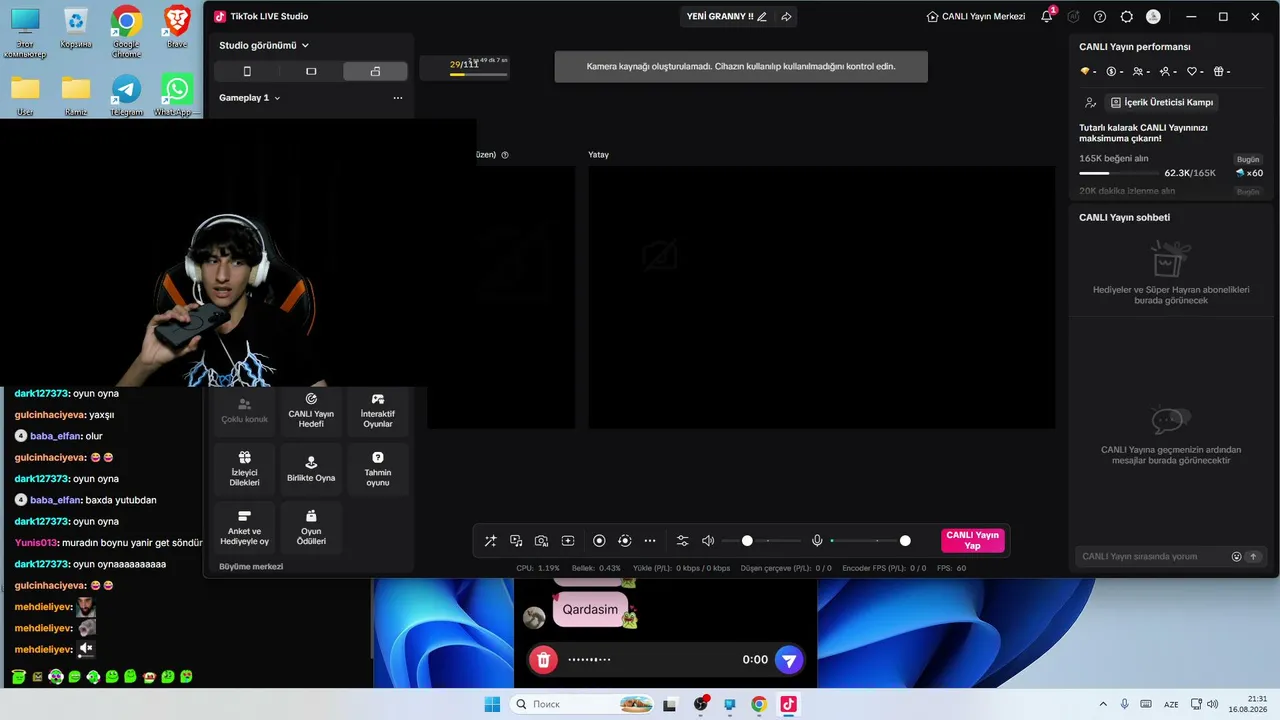Open Gameplay 1 scene more options

coord(398,98)
